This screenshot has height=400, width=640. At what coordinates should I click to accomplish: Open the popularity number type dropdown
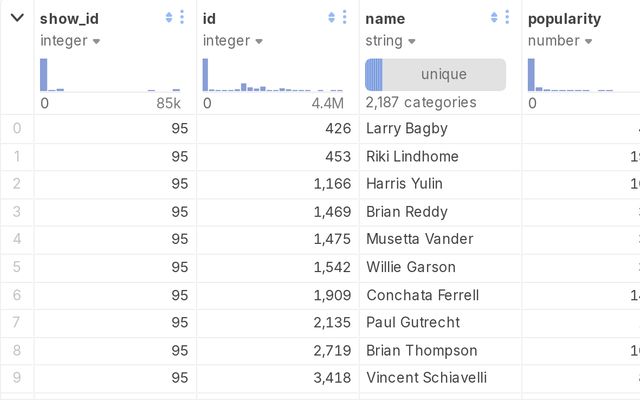click(560, 41)
